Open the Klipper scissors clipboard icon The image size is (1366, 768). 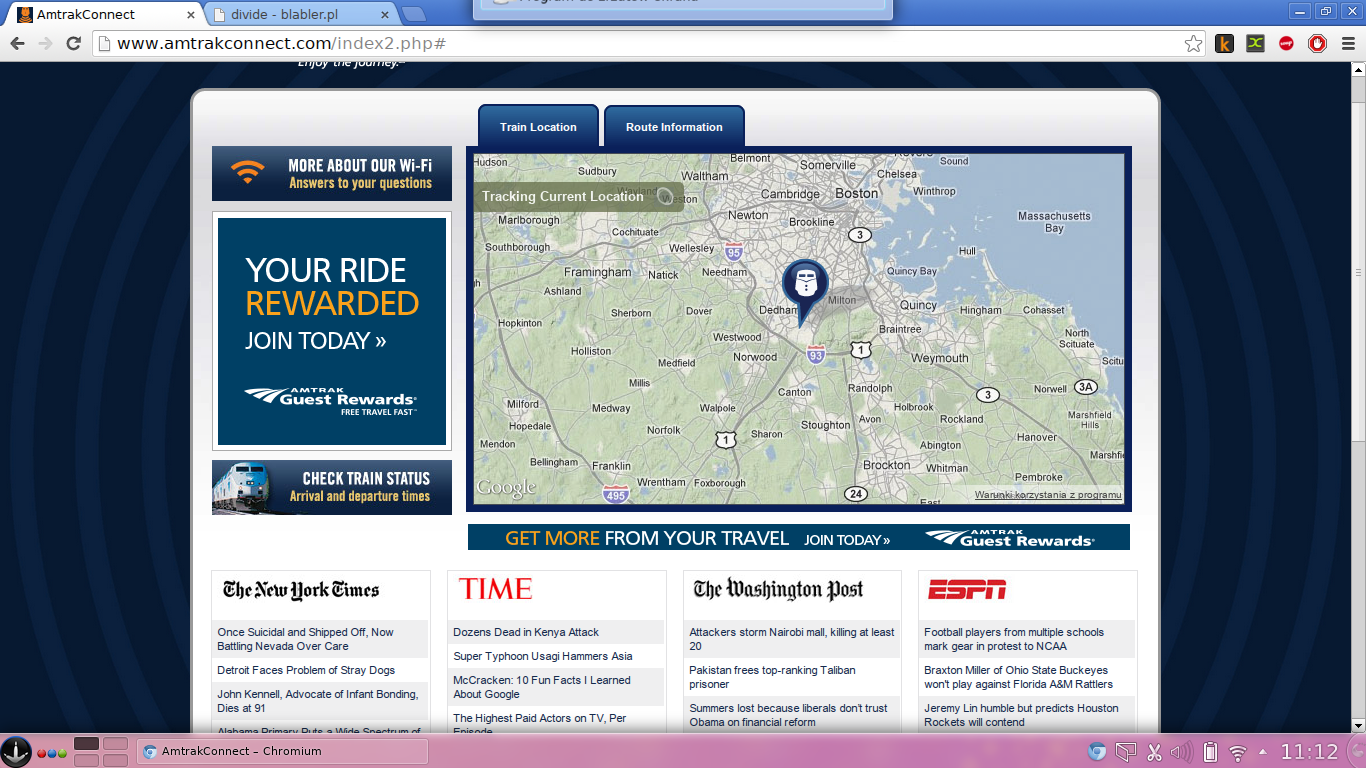[1155, 752]
